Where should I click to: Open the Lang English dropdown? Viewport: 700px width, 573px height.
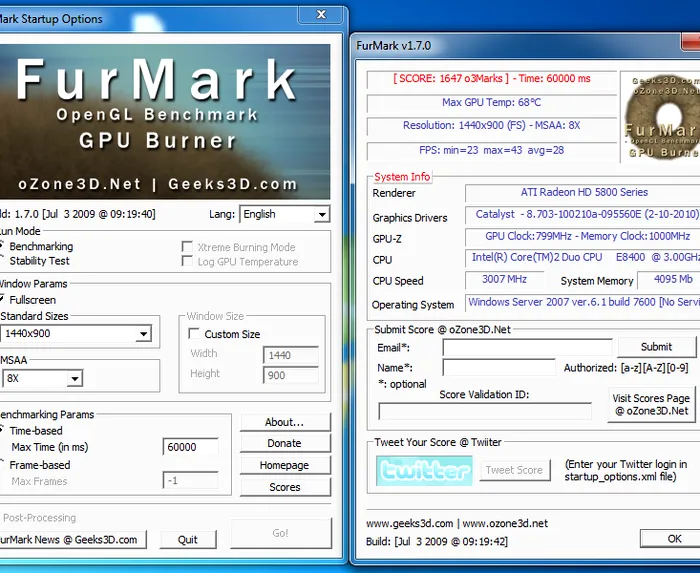(x=284, y=214)
